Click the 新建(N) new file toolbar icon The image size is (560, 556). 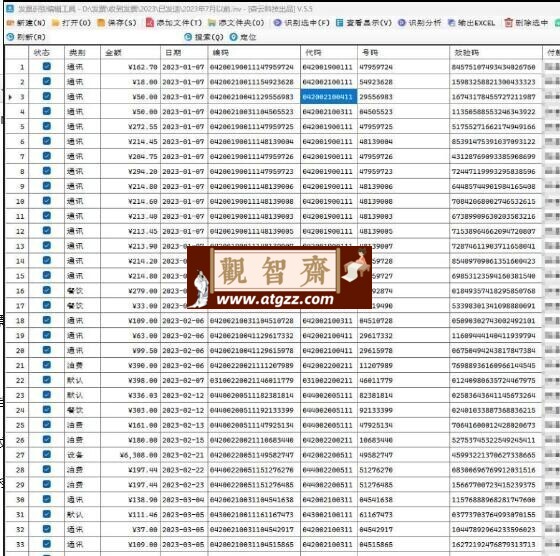pos(10,23)
